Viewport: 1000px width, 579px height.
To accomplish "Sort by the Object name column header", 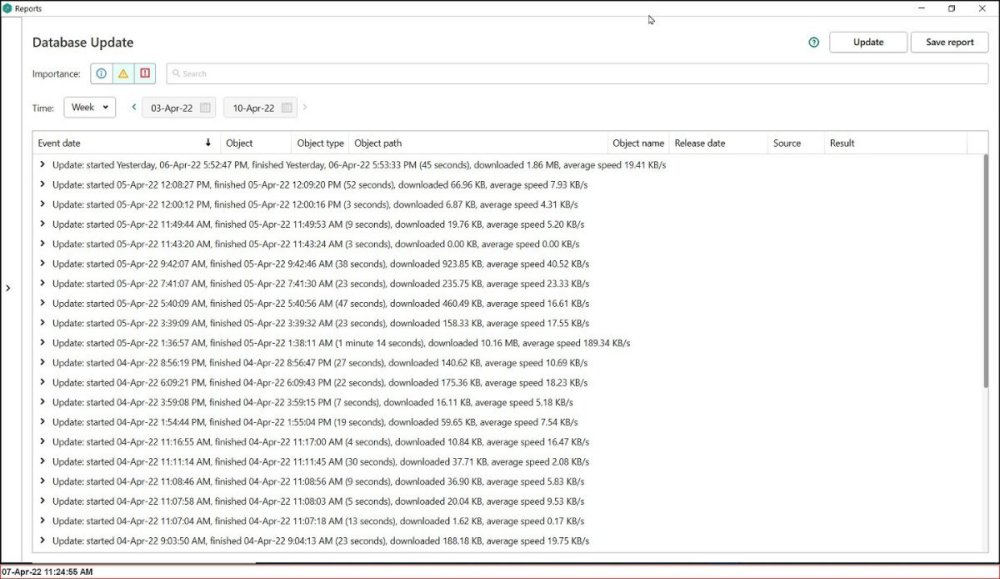I will click(638, 143).
